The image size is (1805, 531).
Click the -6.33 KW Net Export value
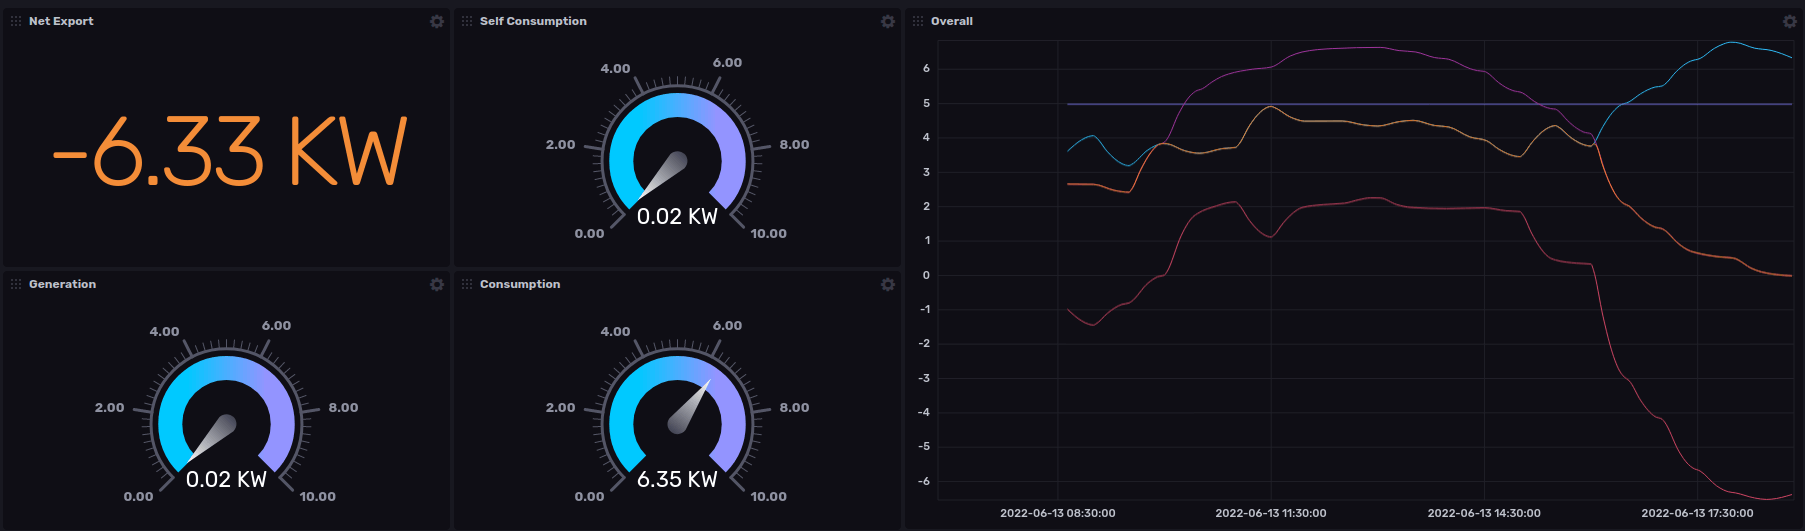pos(229,152)
